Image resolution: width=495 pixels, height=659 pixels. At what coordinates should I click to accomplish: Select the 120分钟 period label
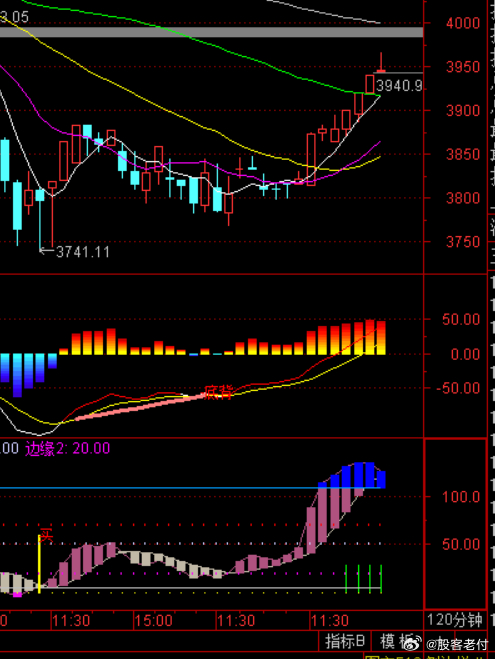[455, 620]
